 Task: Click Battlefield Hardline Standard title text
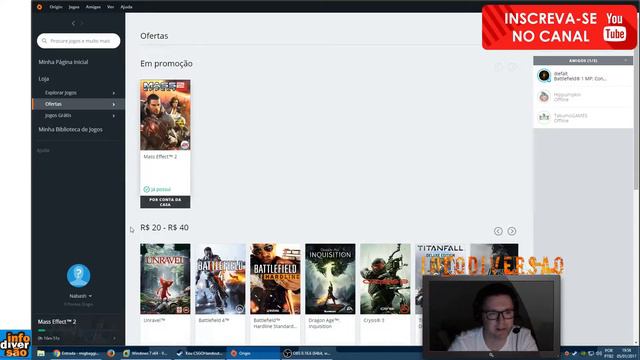click(x=275, y=323)
